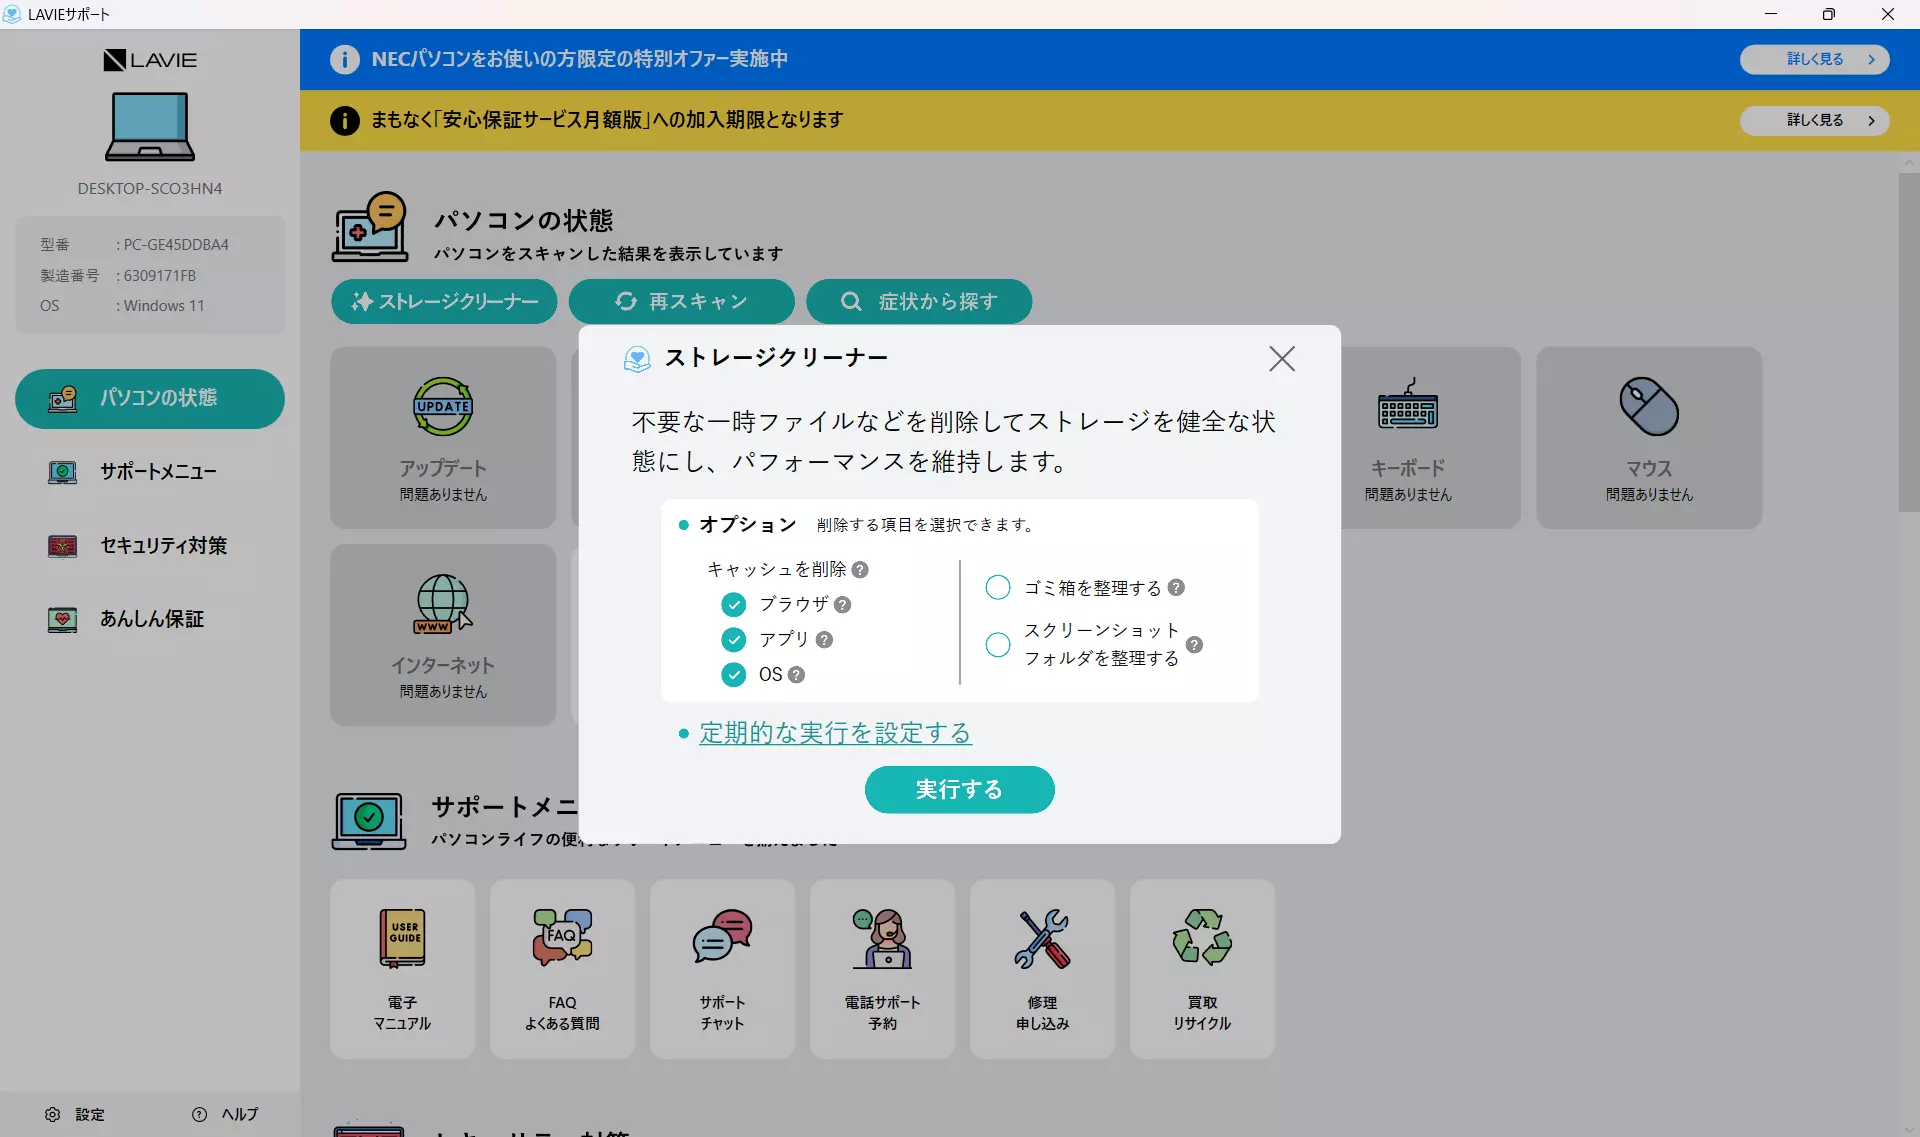Click 詳しく見る on yellow warranty banner

(x=1814, y=120)
